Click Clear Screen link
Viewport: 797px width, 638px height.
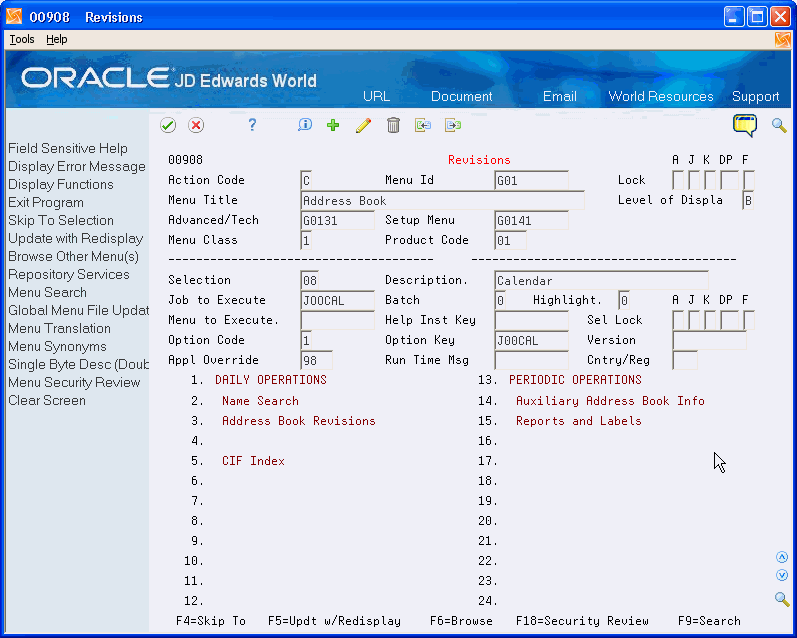click(47, 401)
